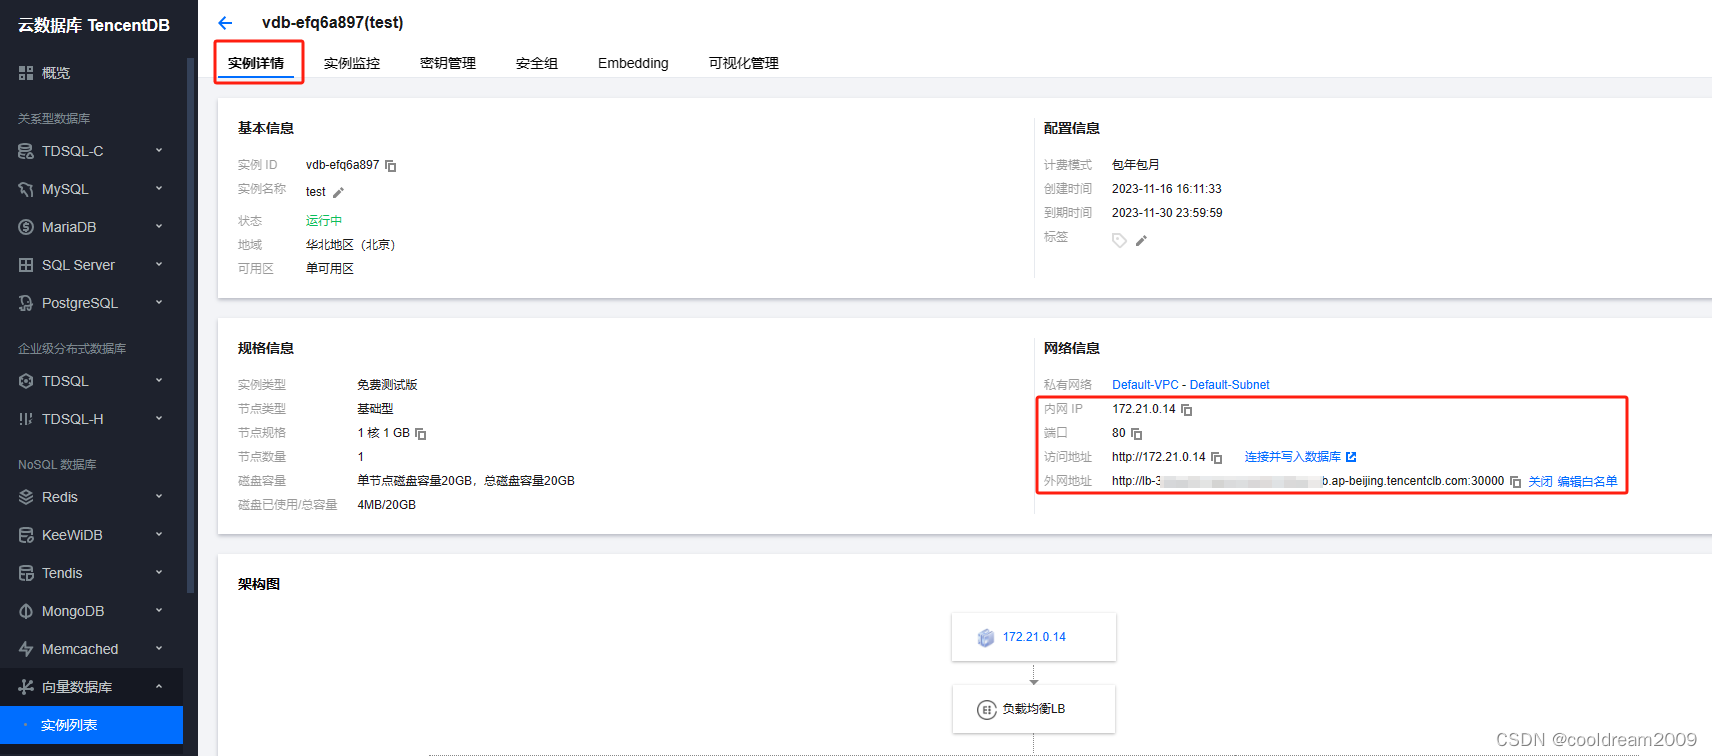Expand the MongoDB menu chevron
The image size is (1712, 756).
(x=159, y=611)
